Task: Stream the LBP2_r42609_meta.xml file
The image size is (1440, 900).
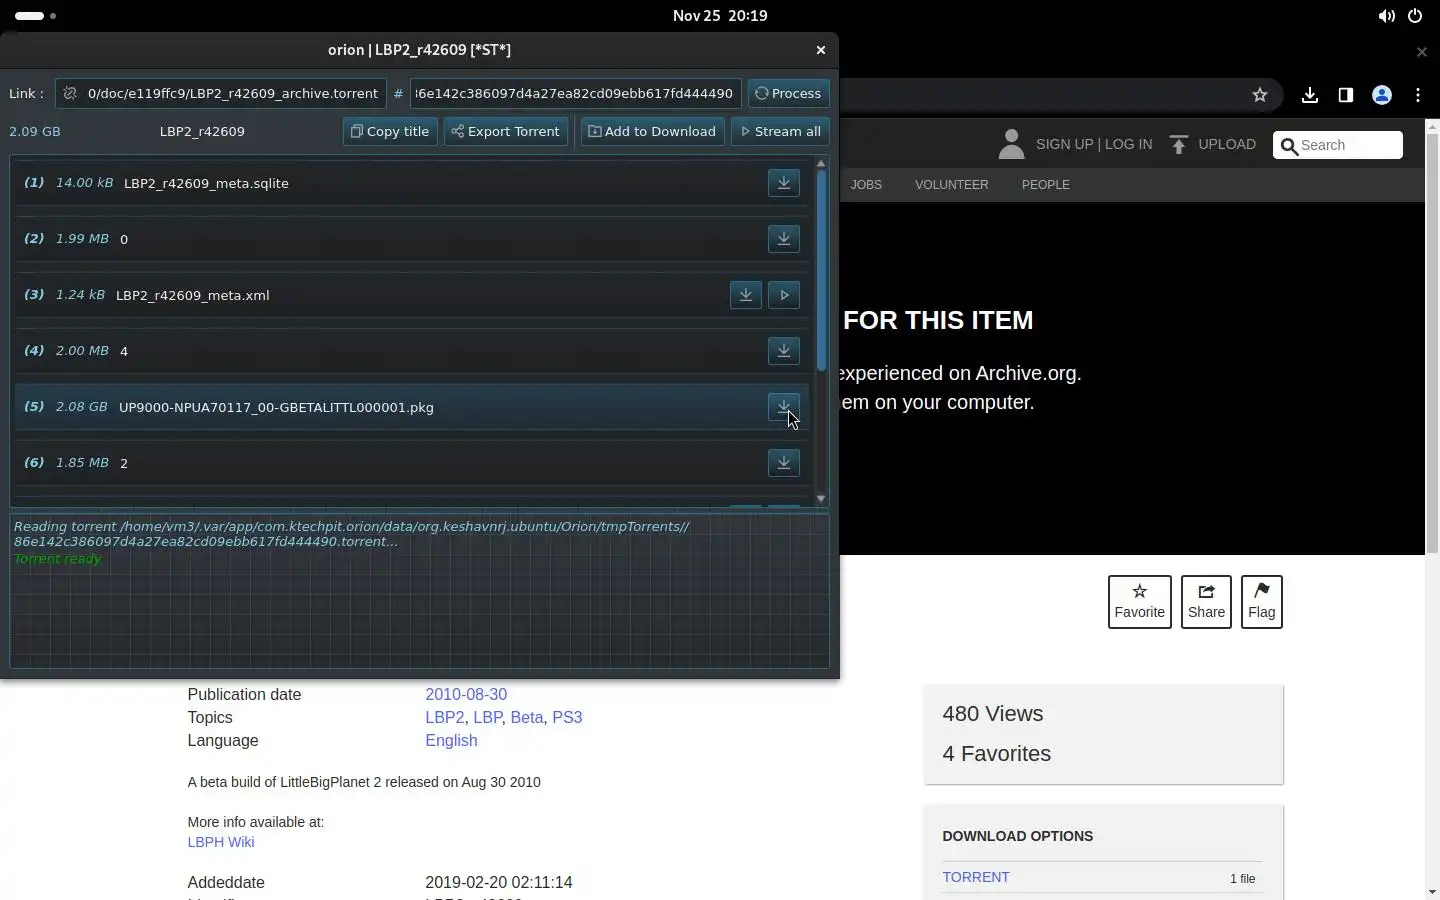Action: pos(784,295)
